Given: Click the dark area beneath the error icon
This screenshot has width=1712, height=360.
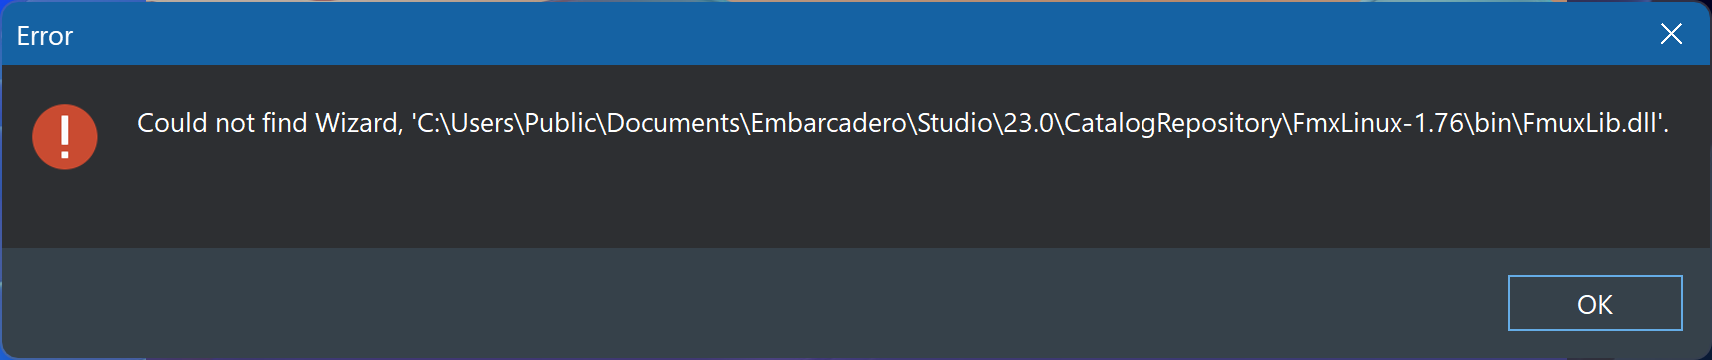Looking at the screenshot, I should point(65,210).
